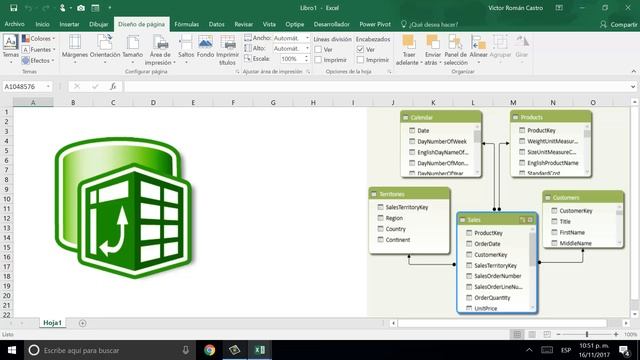Select column header A

[33, 102]
